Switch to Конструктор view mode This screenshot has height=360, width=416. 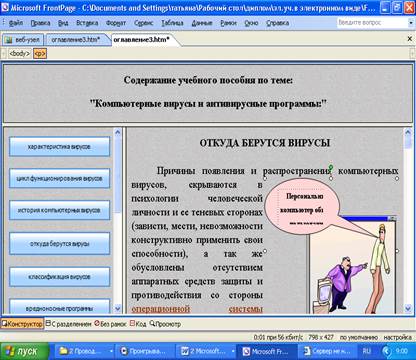coord(22,324)
